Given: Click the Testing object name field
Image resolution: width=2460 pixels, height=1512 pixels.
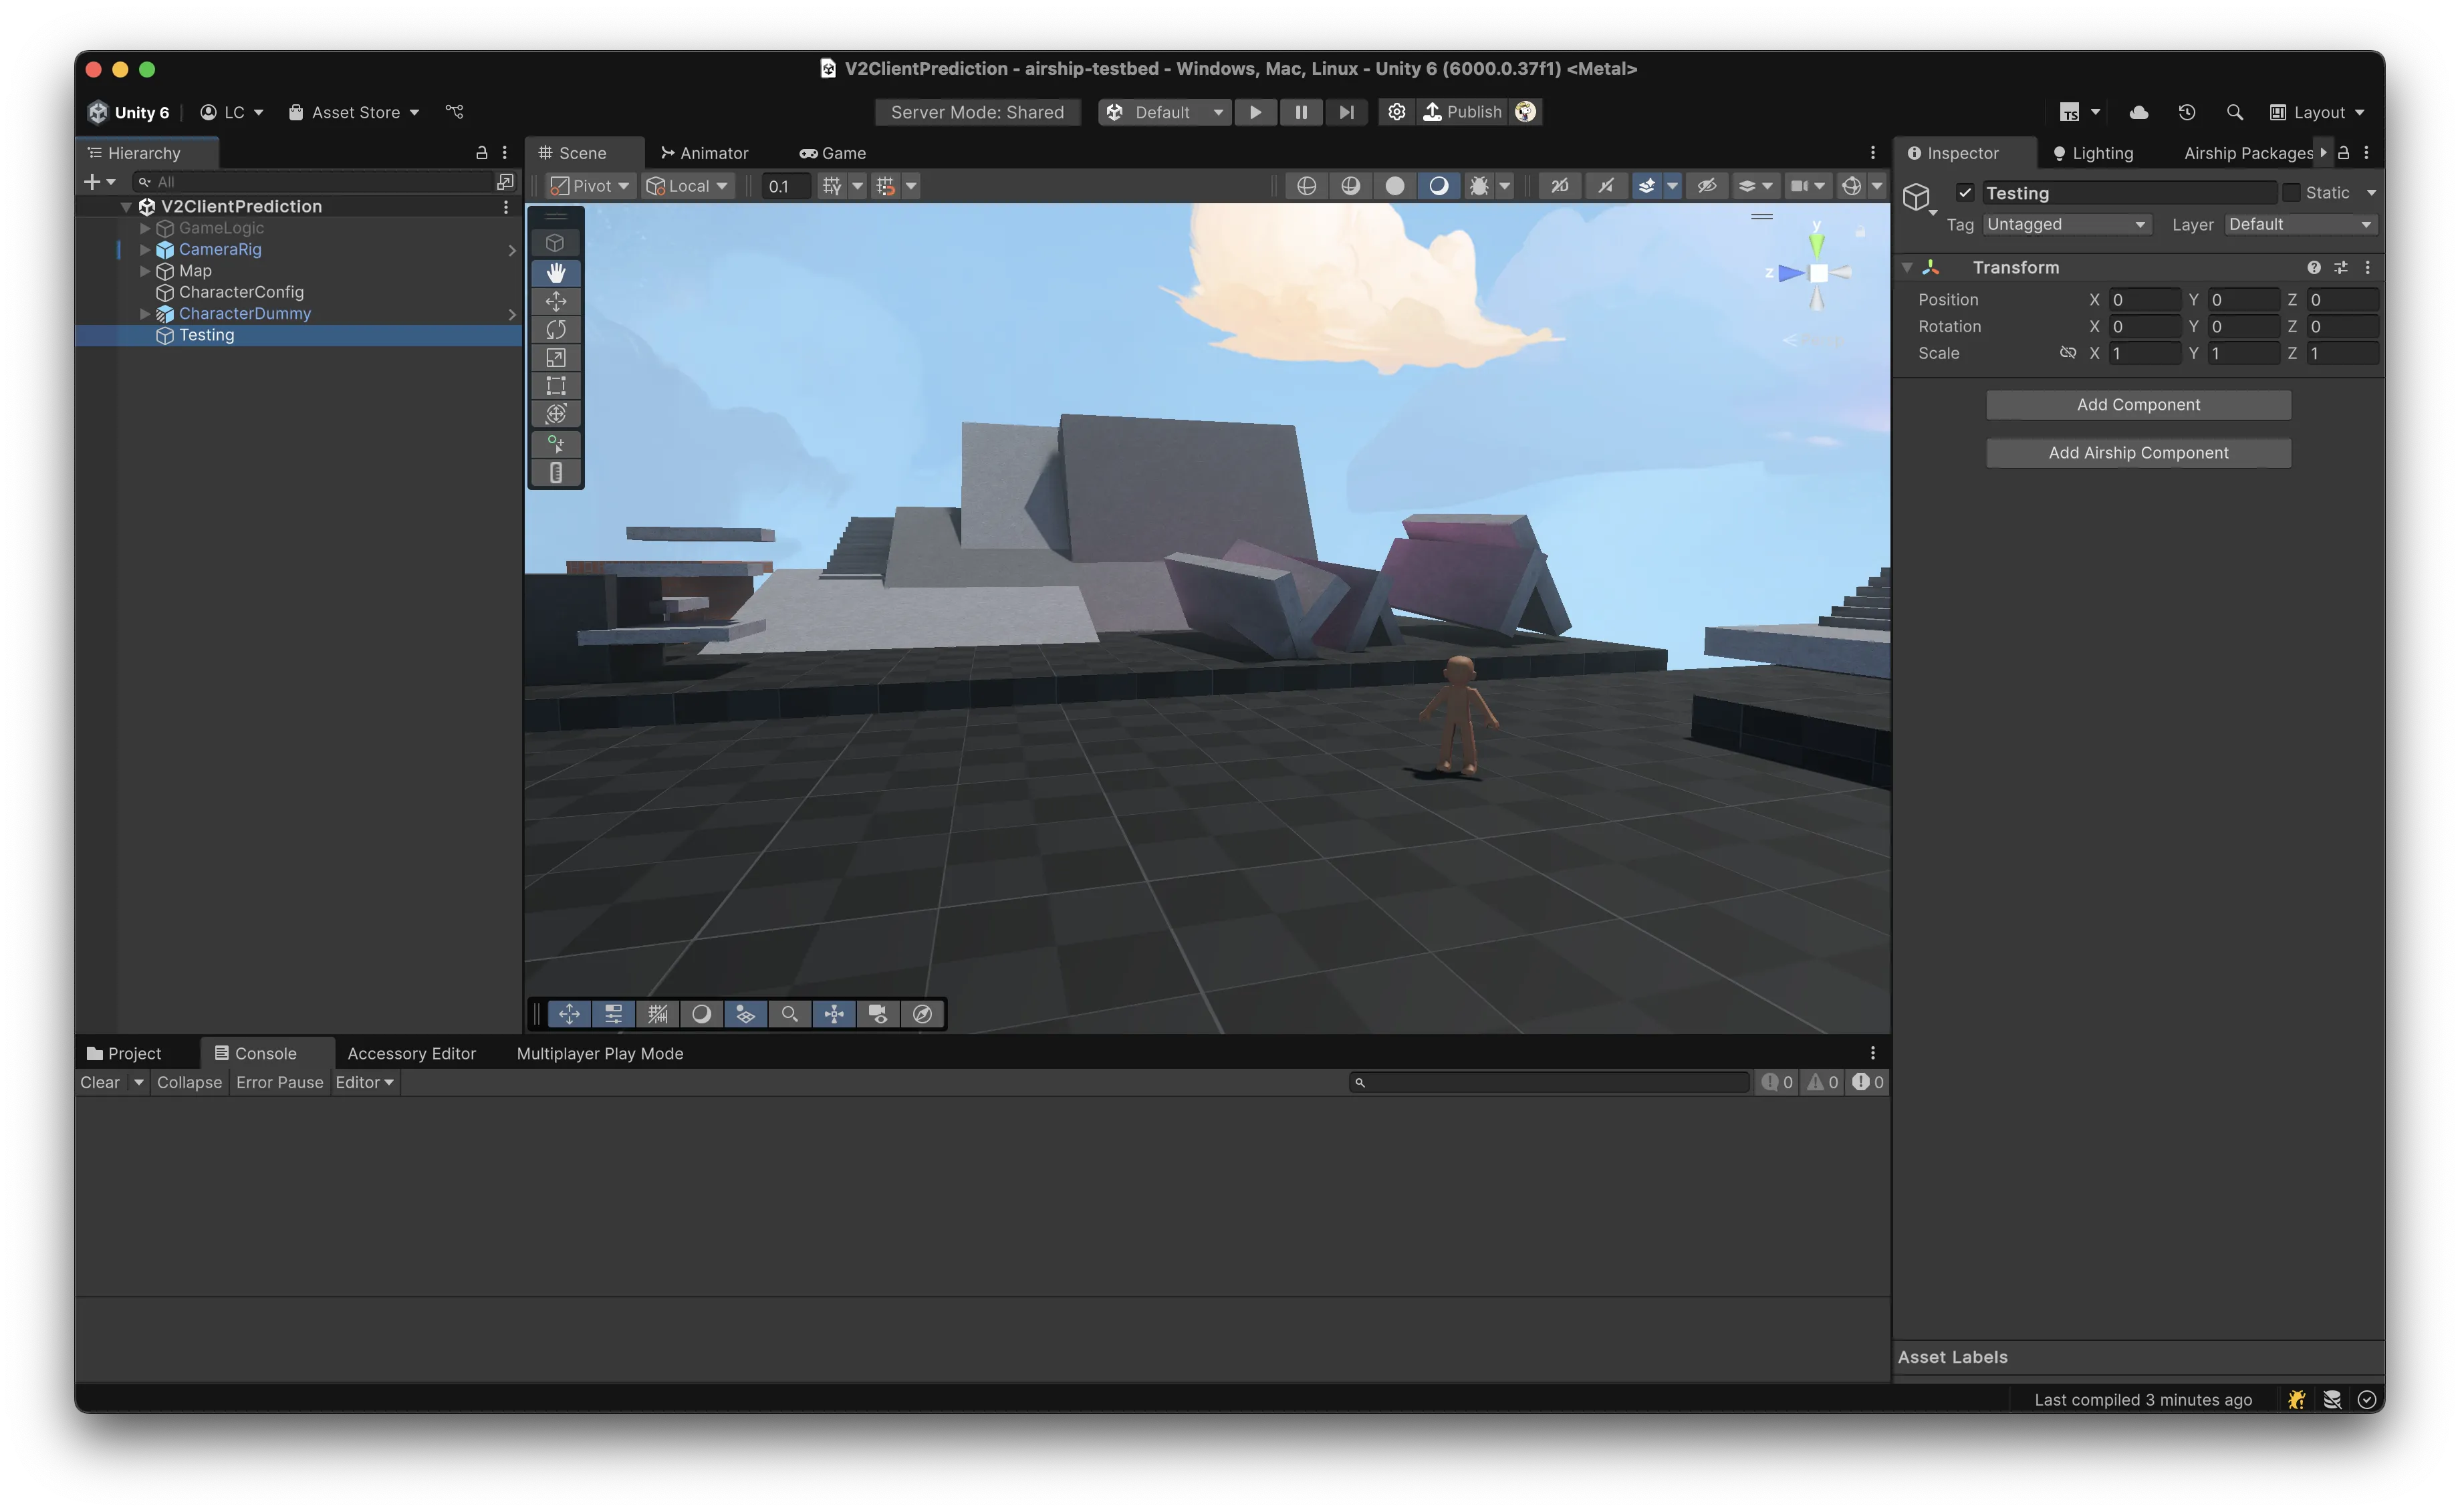Looking at the screenshot, I should click(2130, 193).
